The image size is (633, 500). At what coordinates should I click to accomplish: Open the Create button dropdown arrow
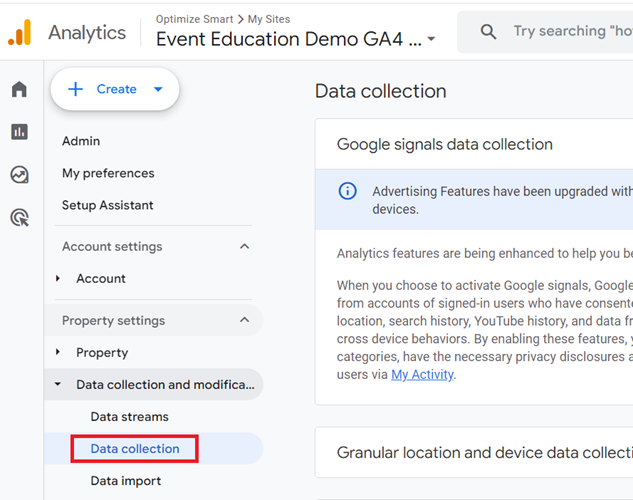click(158, 89)
